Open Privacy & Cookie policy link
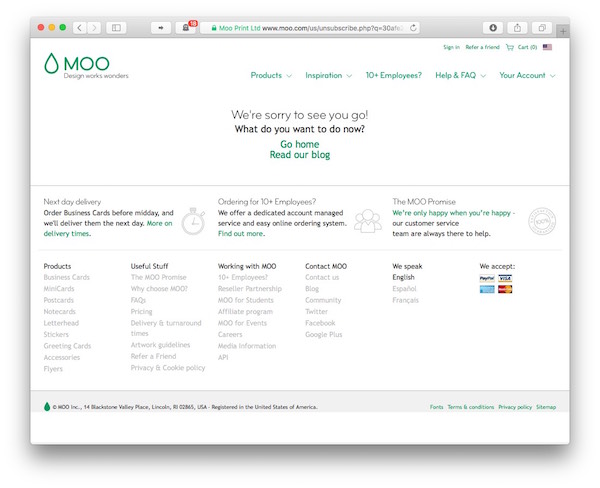600x488 pixels. tap(168, 368)
